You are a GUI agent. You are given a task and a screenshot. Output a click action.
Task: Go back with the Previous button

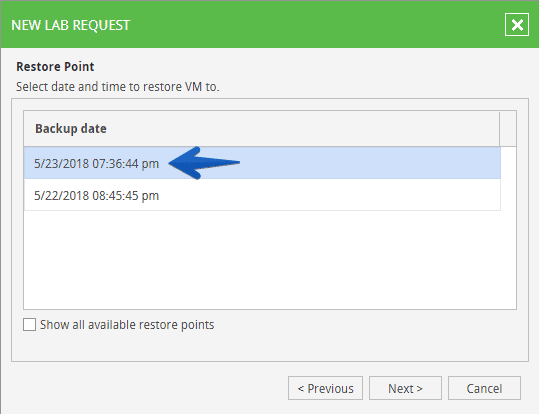coord(325,388)
